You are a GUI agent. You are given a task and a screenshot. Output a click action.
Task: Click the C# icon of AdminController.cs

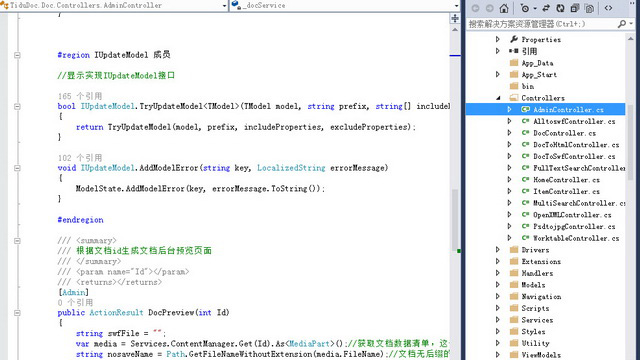coord(526,109)
